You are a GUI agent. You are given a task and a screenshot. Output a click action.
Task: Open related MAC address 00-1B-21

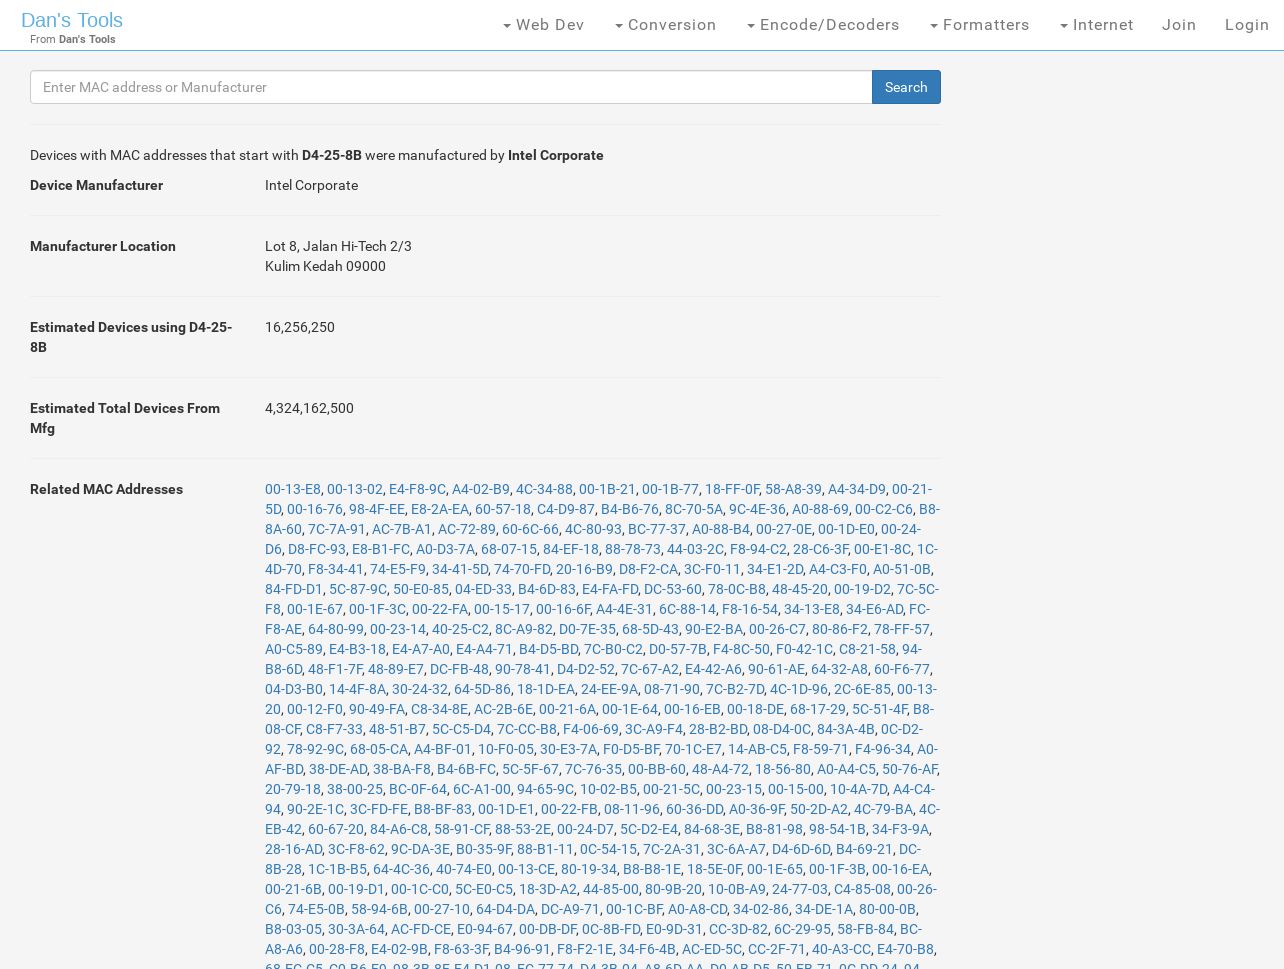coord(607,489)
